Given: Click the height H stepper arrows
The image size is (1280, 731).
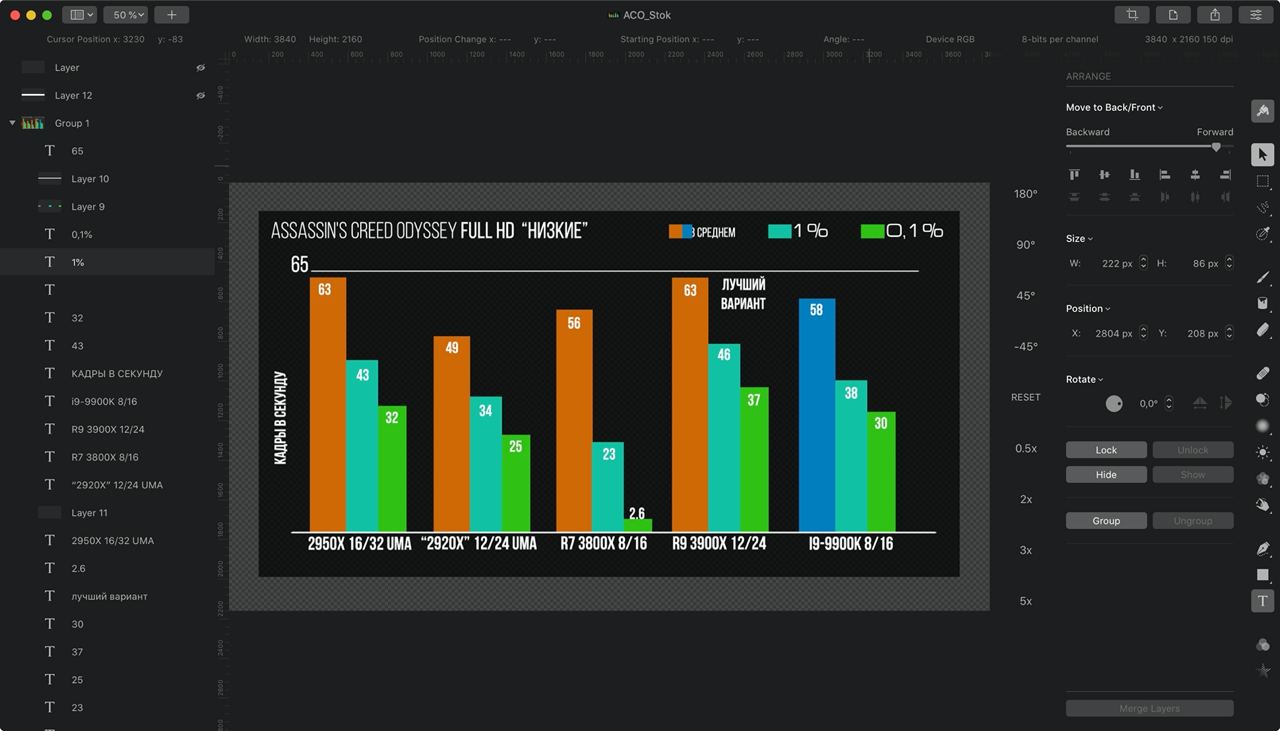Looking at the screenshot, I should [x=1228, y=263].
